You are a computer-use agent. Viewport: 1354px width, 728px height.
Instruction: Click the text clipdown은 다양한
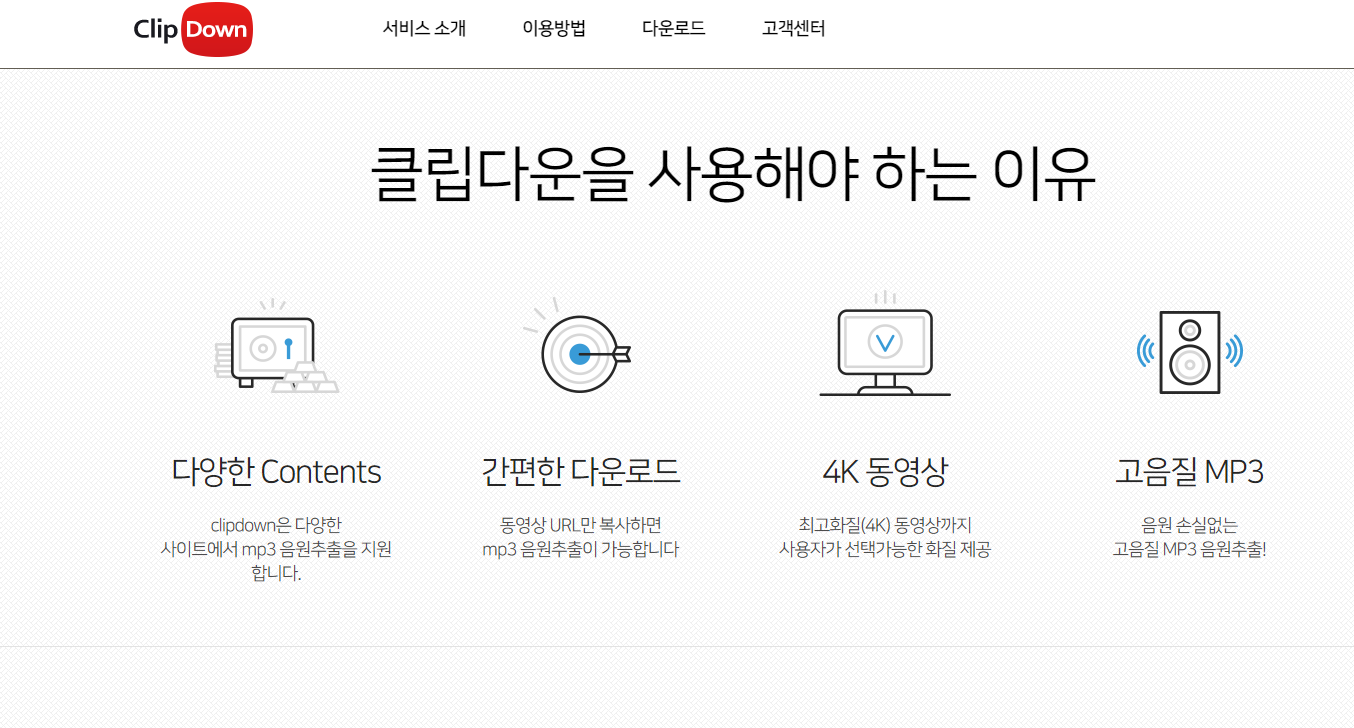click(x=277, y=524)
